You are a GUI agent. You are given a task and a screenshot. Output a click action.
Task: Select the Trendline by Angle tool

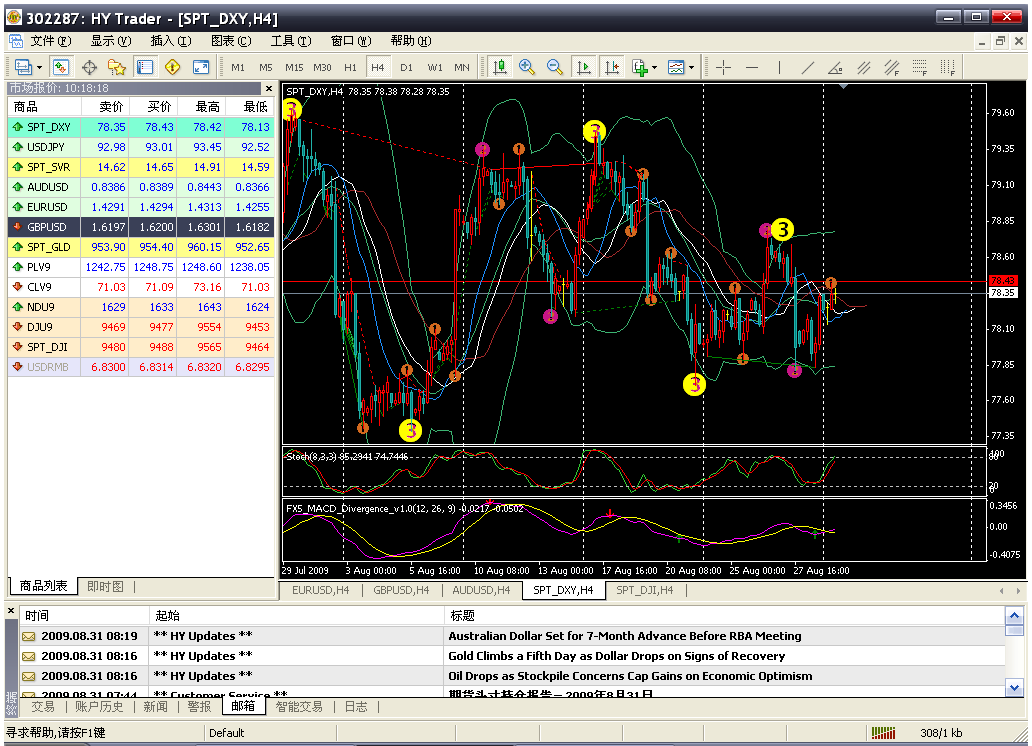pos(835,67)
